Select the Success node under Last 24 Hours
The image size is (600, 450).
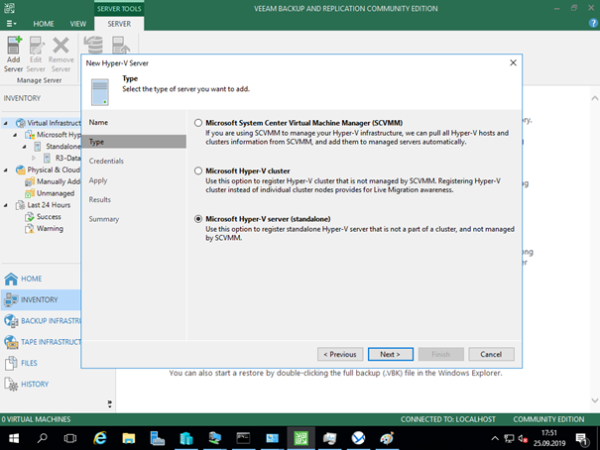tap(49, 216)
